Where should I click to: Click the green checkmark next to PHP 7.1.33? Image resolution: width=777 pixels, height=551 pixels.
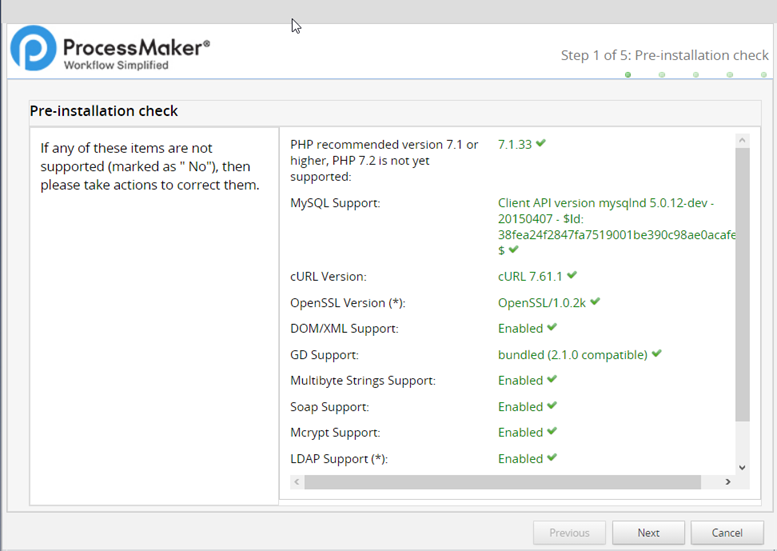541,144
